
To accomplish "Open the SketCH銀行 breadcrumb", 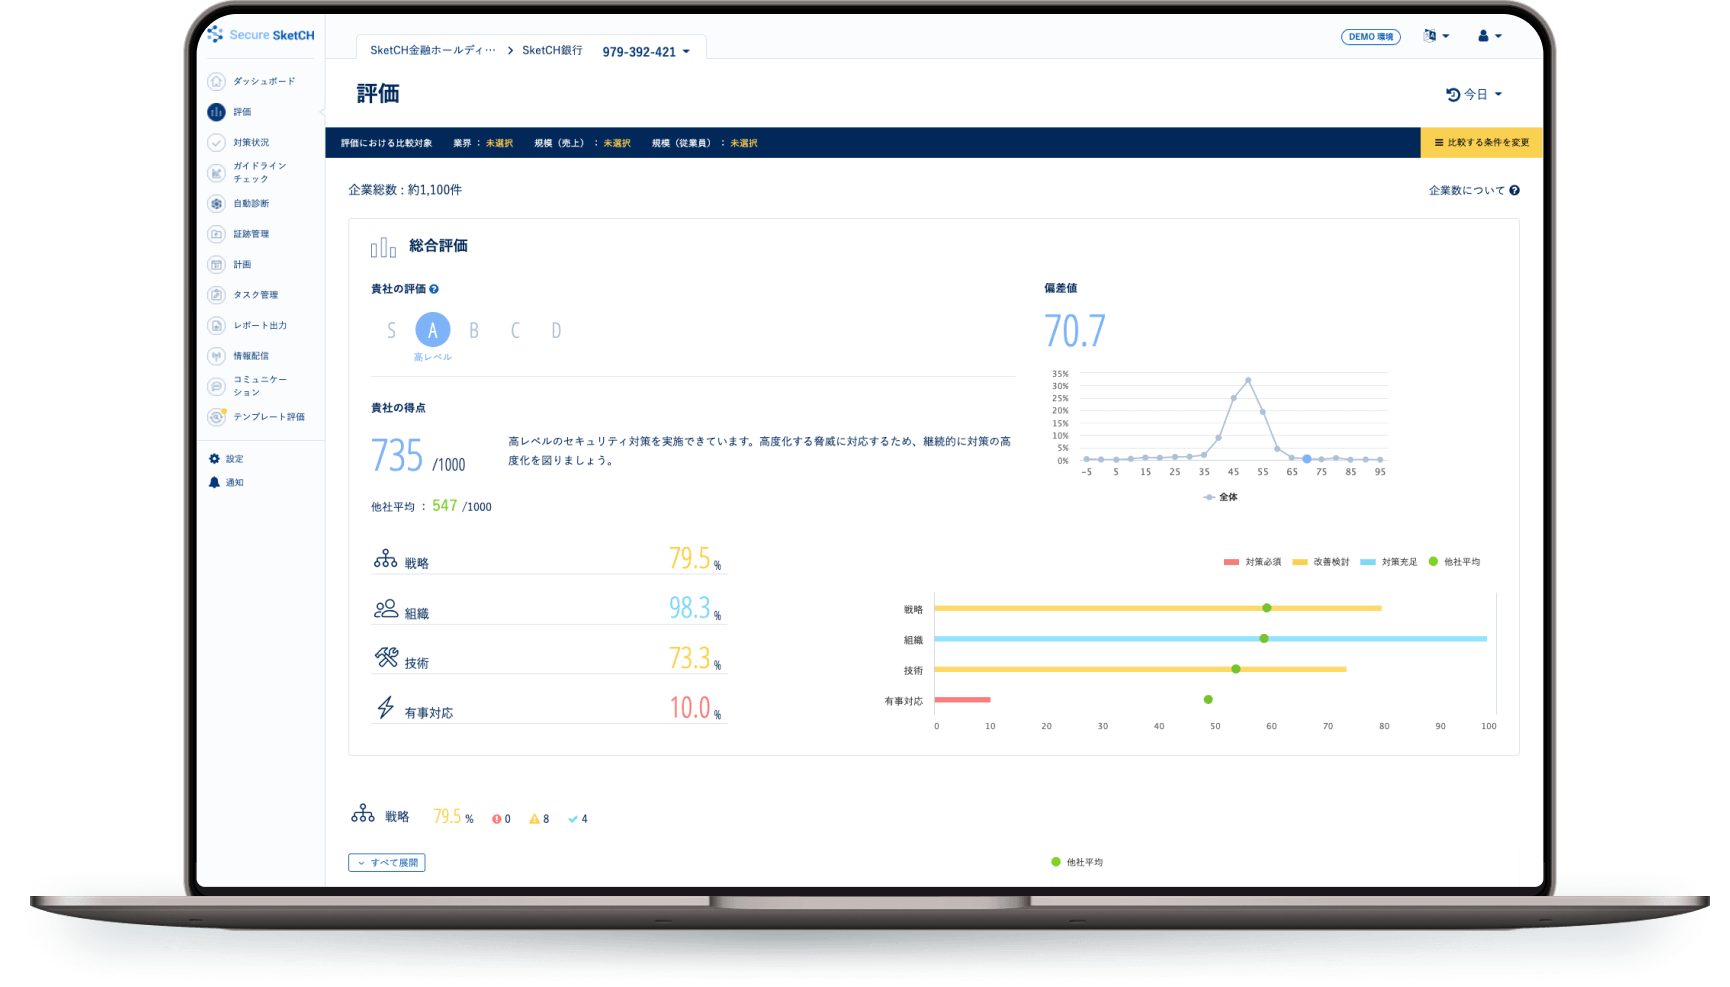I will (552, 50).
